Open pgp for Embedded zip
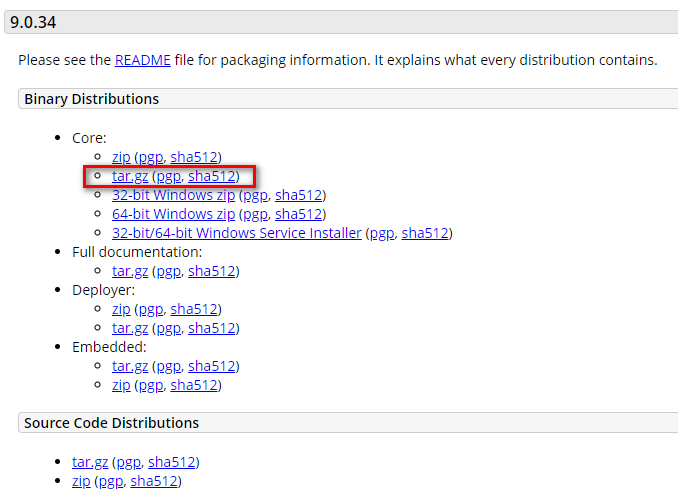Image resolution: width=678 pixels, height=496 pixels. point(150,385)
